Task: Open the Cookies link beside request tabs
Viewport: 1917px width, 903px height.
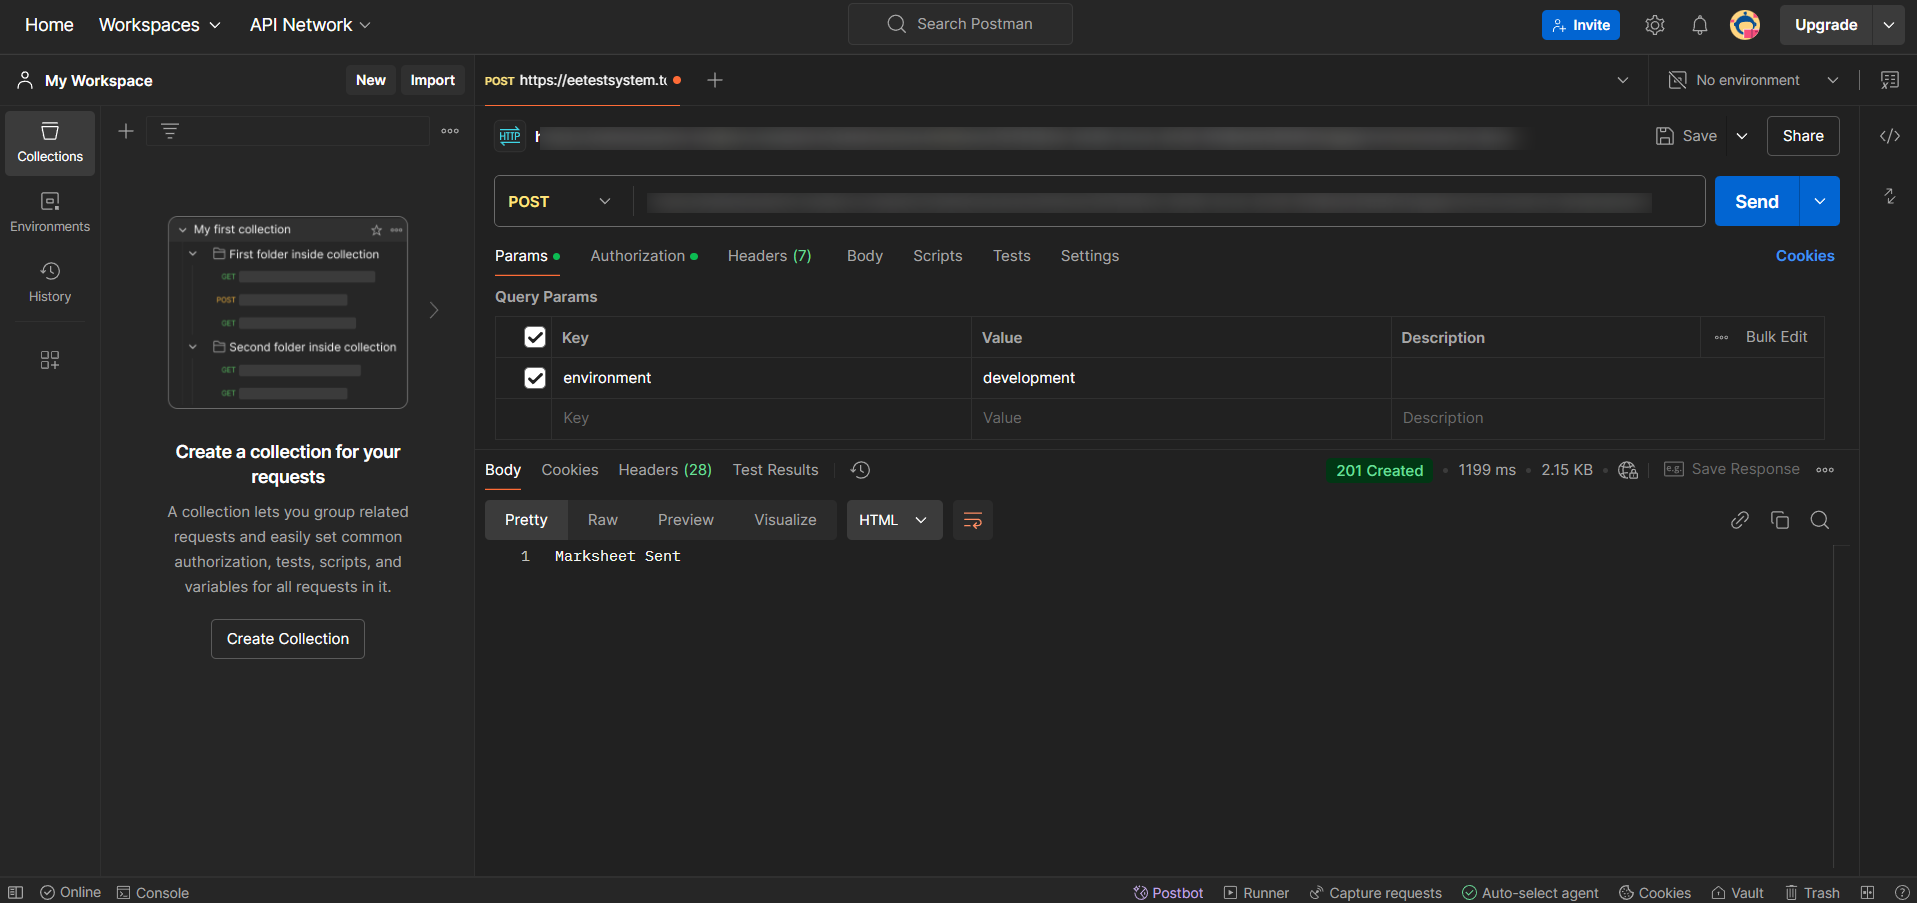Action: pos(1804,256)
